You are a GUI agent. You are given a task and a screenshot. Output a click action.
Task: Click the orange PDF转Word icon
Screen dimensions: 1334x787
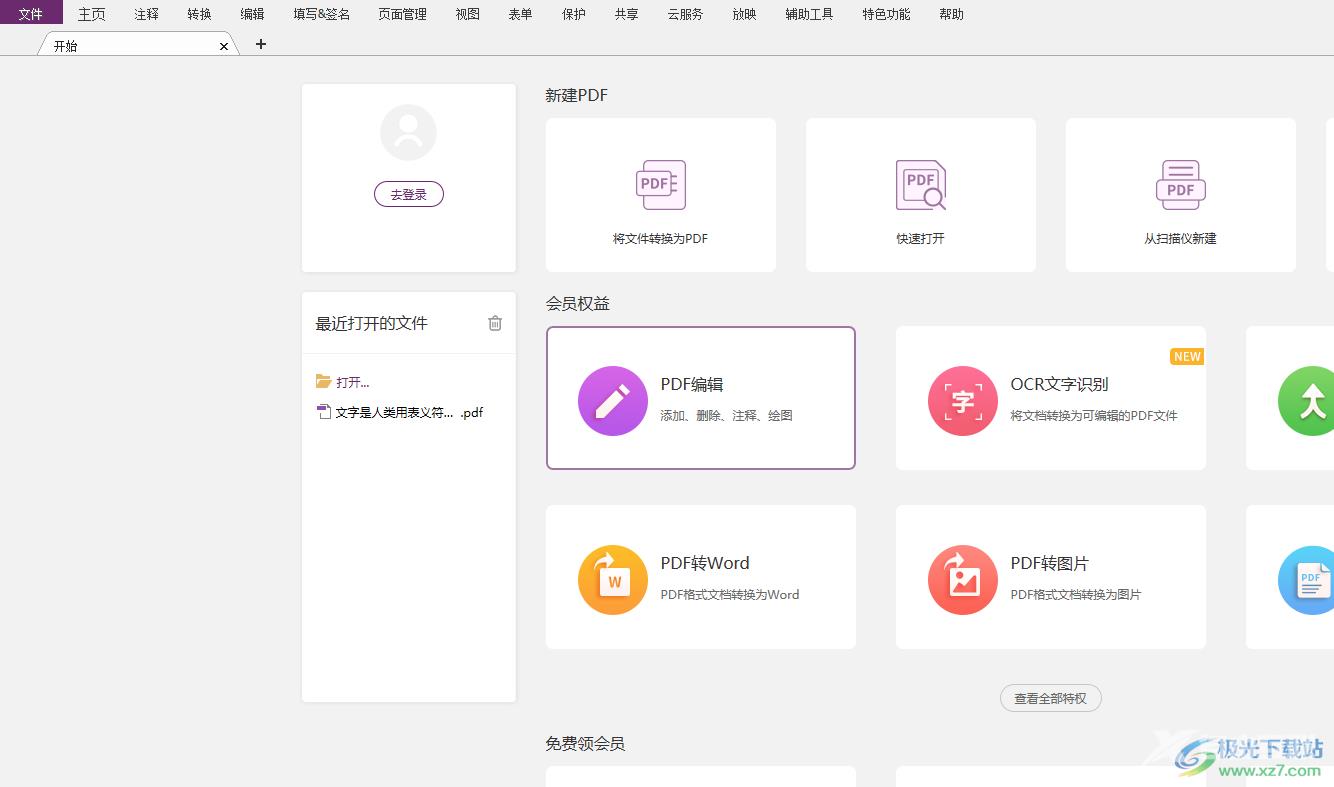point(613,580)
